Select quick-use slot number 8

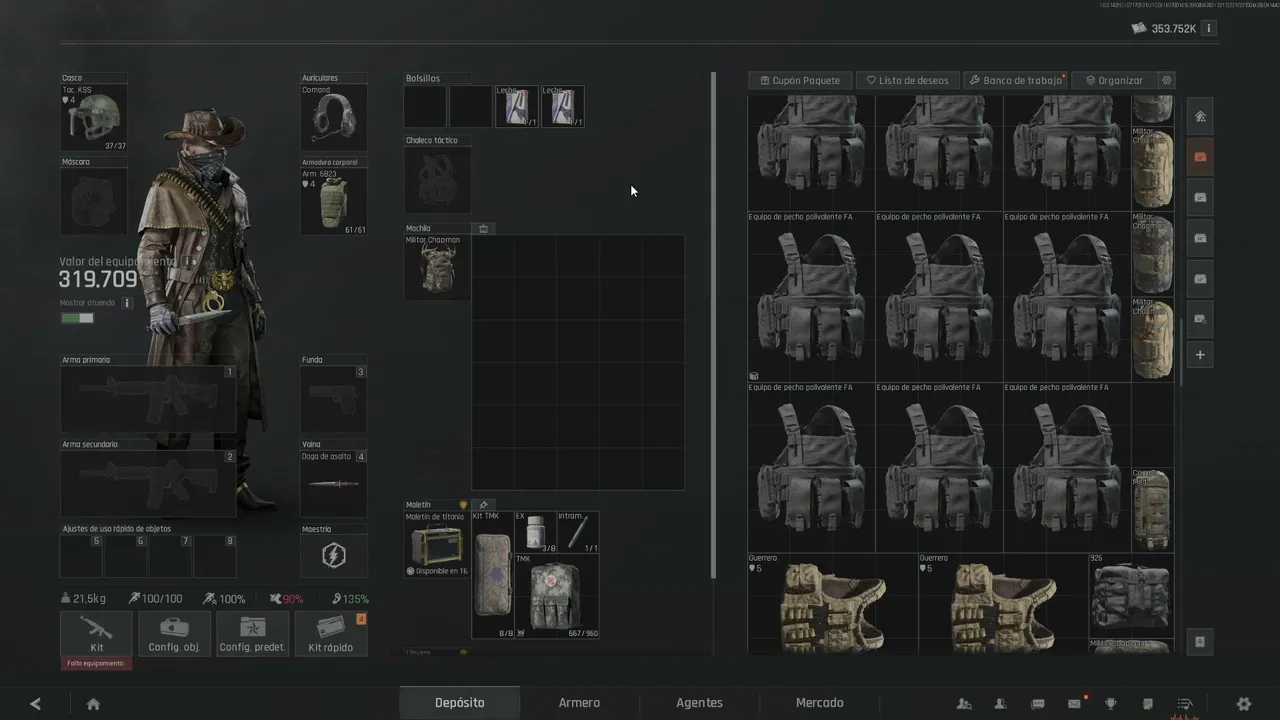pyautogui.click(x=215, y=556)
